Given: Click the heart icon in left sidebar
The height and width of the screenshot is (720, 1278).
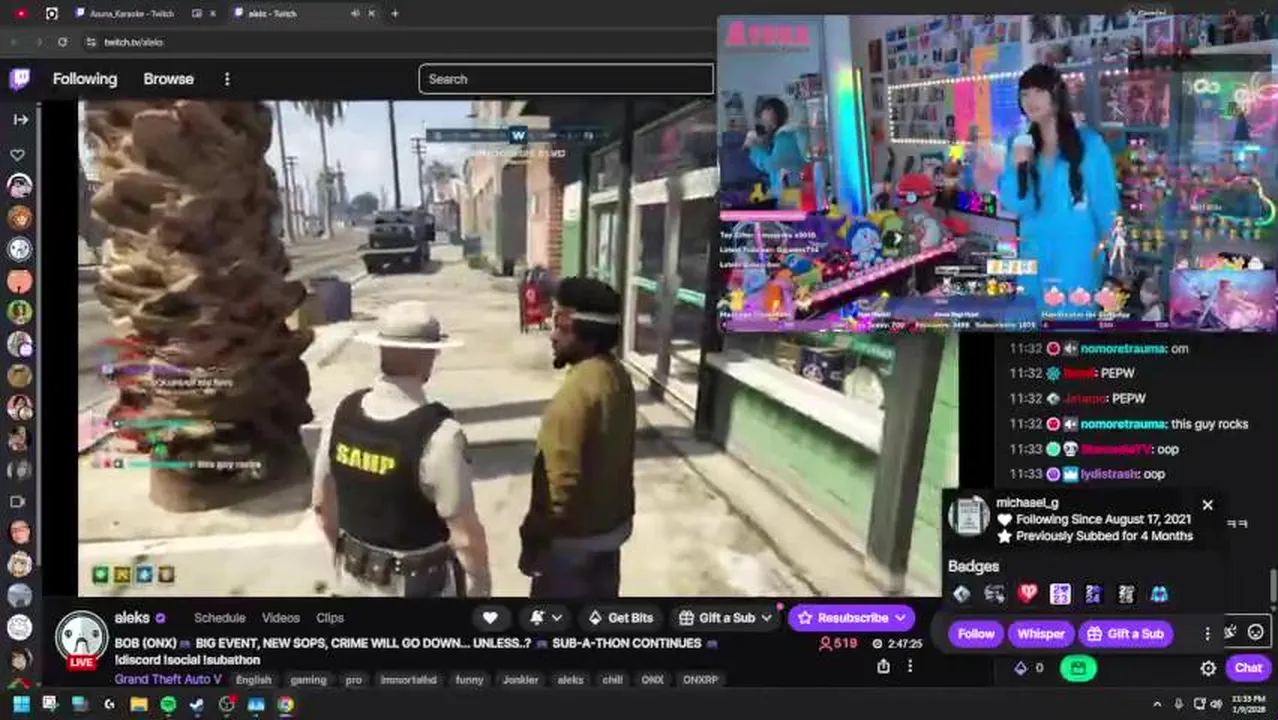Looking at the screenshot, I should click(18, 155).
